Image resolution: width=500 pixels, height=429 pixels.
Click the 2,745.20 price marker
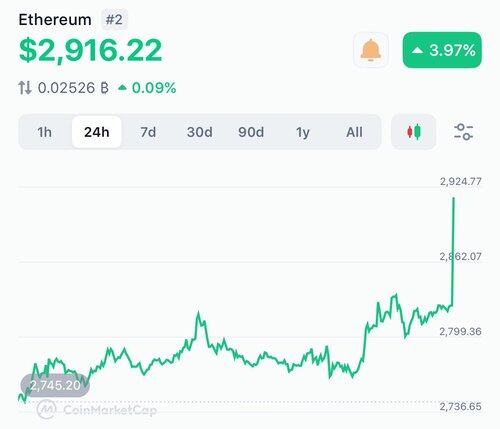pos(55,386)
